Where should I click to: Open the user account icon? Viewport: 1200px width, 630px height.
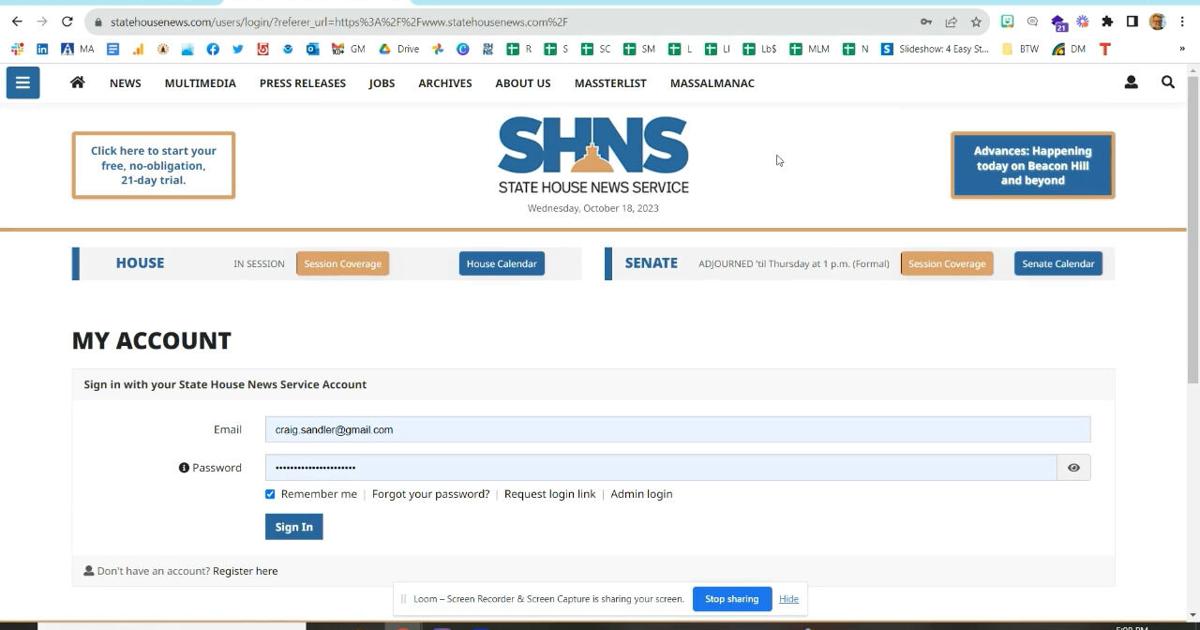click(x=1131, y=83)
